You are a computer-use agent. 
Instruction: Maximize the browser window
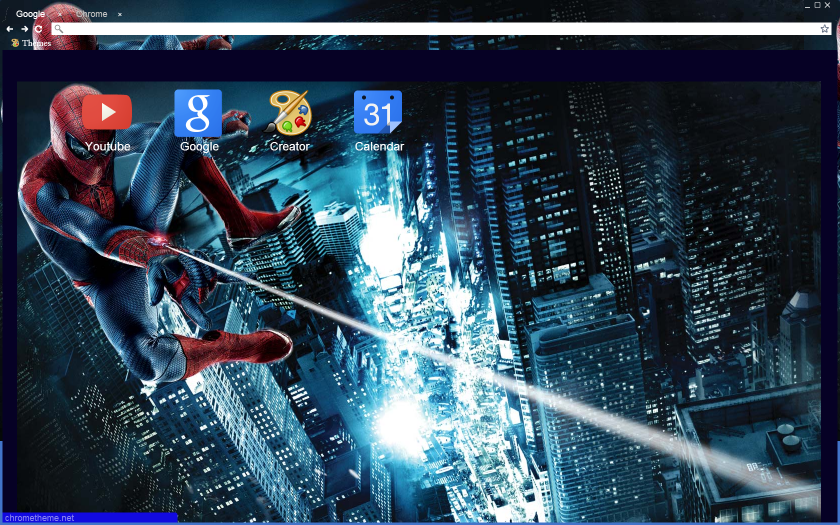click(818, 5)
